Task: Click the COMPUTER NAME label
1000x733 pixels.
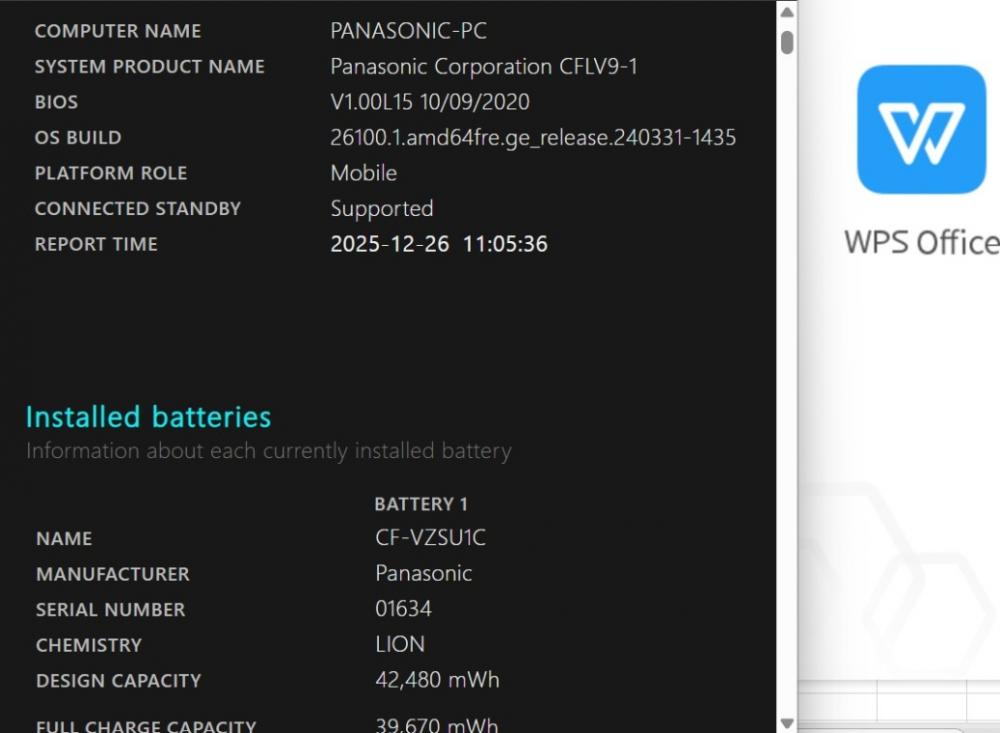Action: click(118, 31)
